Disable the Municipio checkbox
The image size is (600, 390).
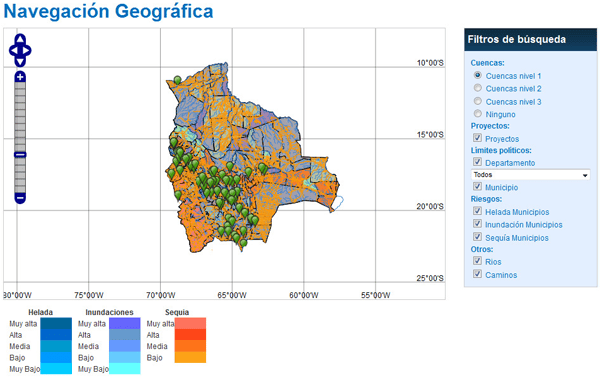(x=477, y=186)
